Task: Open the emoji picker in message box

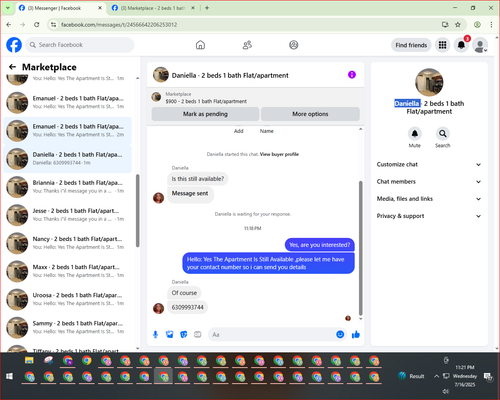Action: pyautogui.click(x=340, y=334)
